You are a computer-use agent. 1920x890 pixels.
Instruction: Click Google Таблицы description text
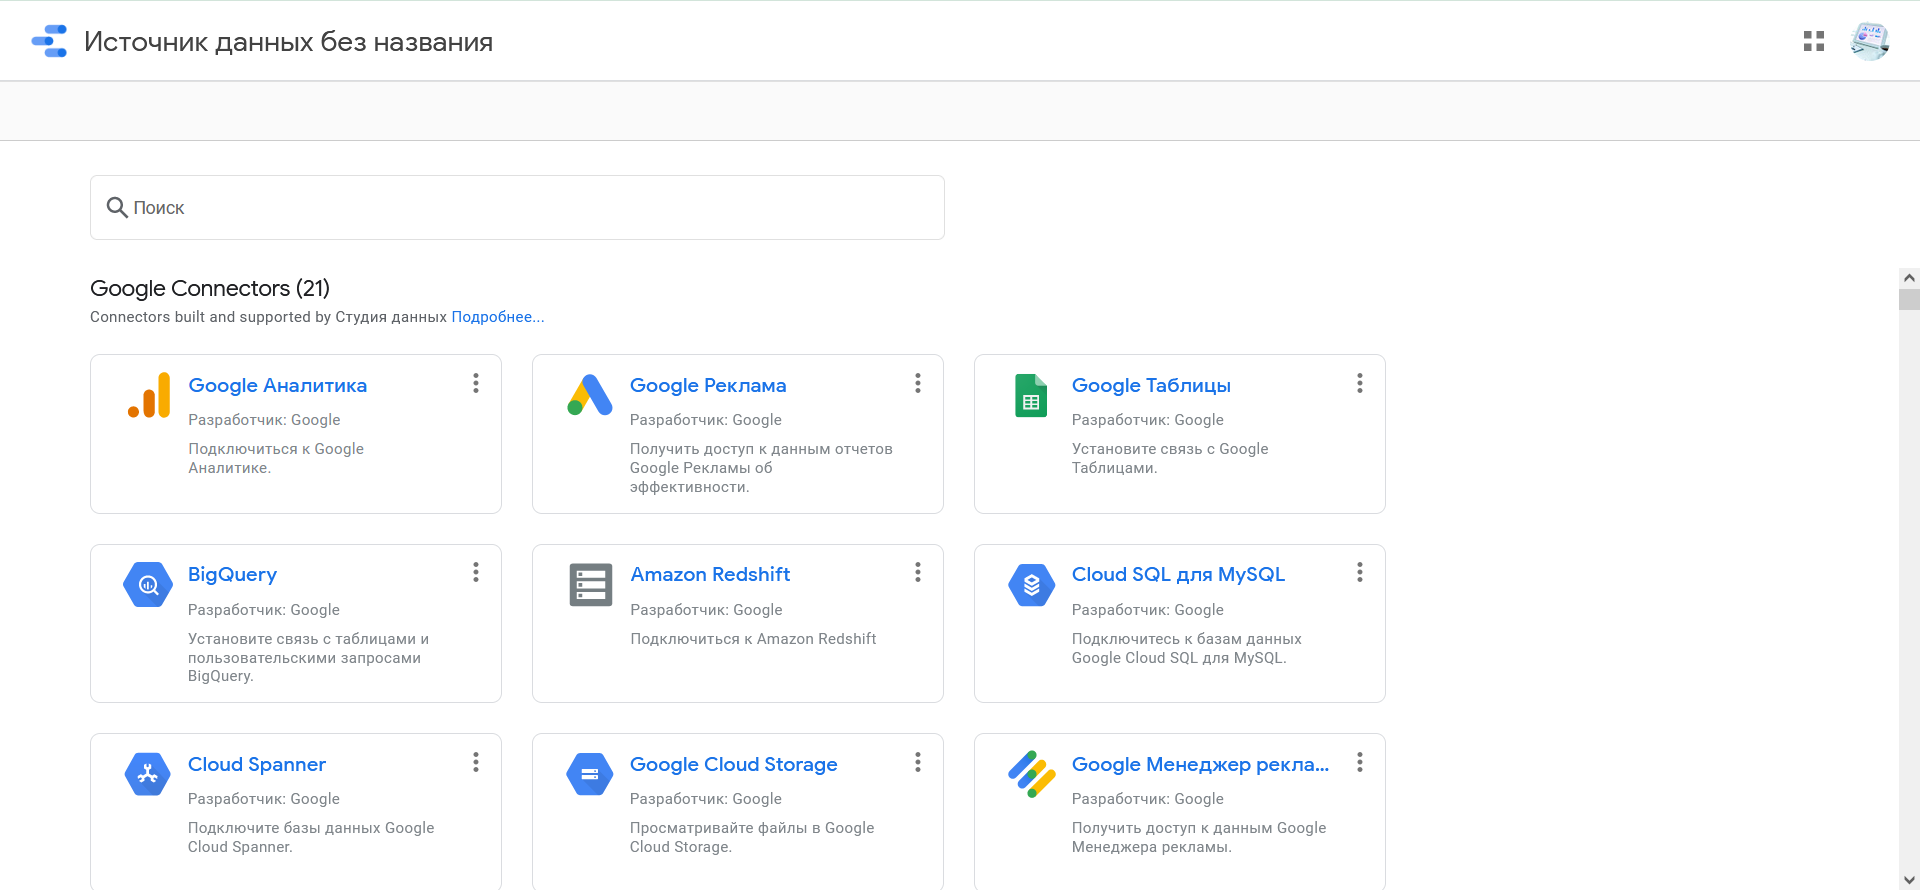pyautogui.click(x=1170, y=458)
